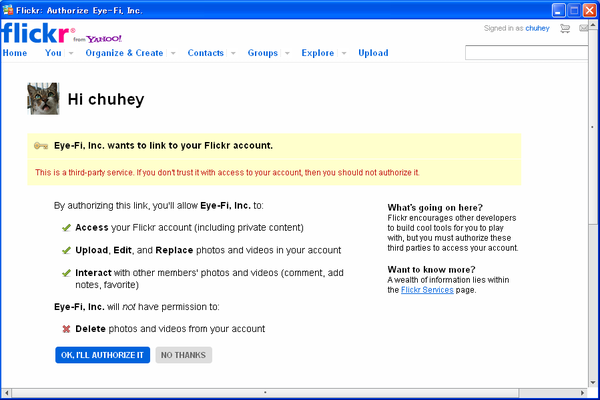Click horizontal scrollbar right arrow
The image size is (600, 400).
tap(582, 393)
